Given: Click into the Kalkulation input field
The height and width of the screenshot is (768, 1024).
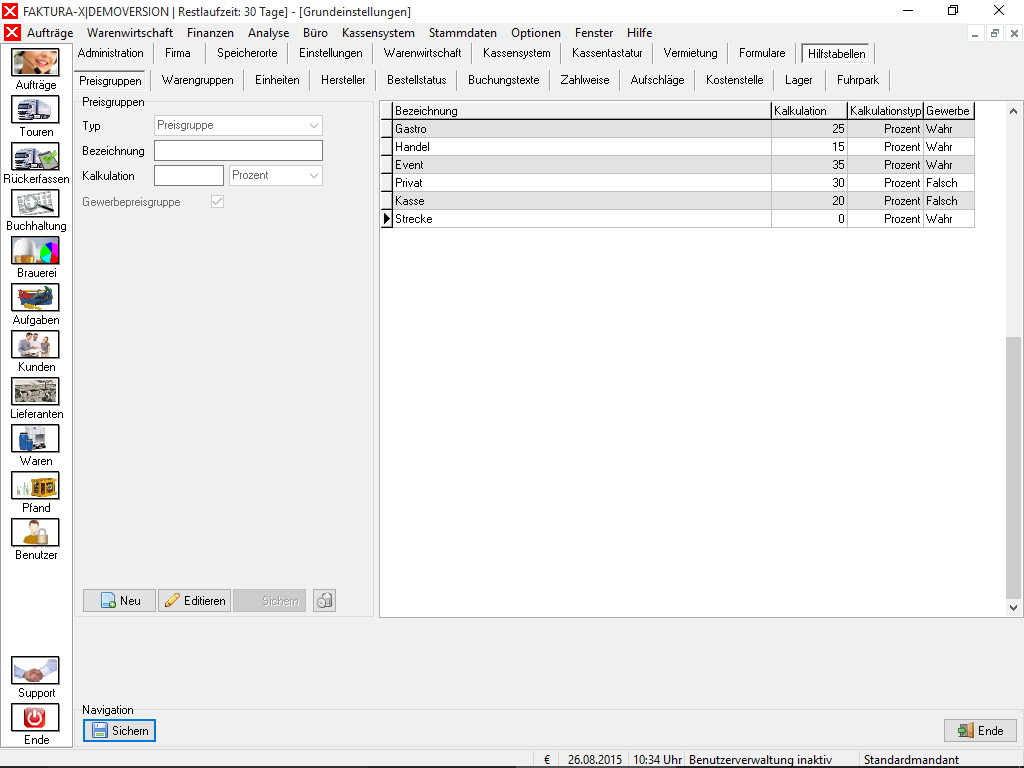Looking at the screenshot, I should coord(189,175).
